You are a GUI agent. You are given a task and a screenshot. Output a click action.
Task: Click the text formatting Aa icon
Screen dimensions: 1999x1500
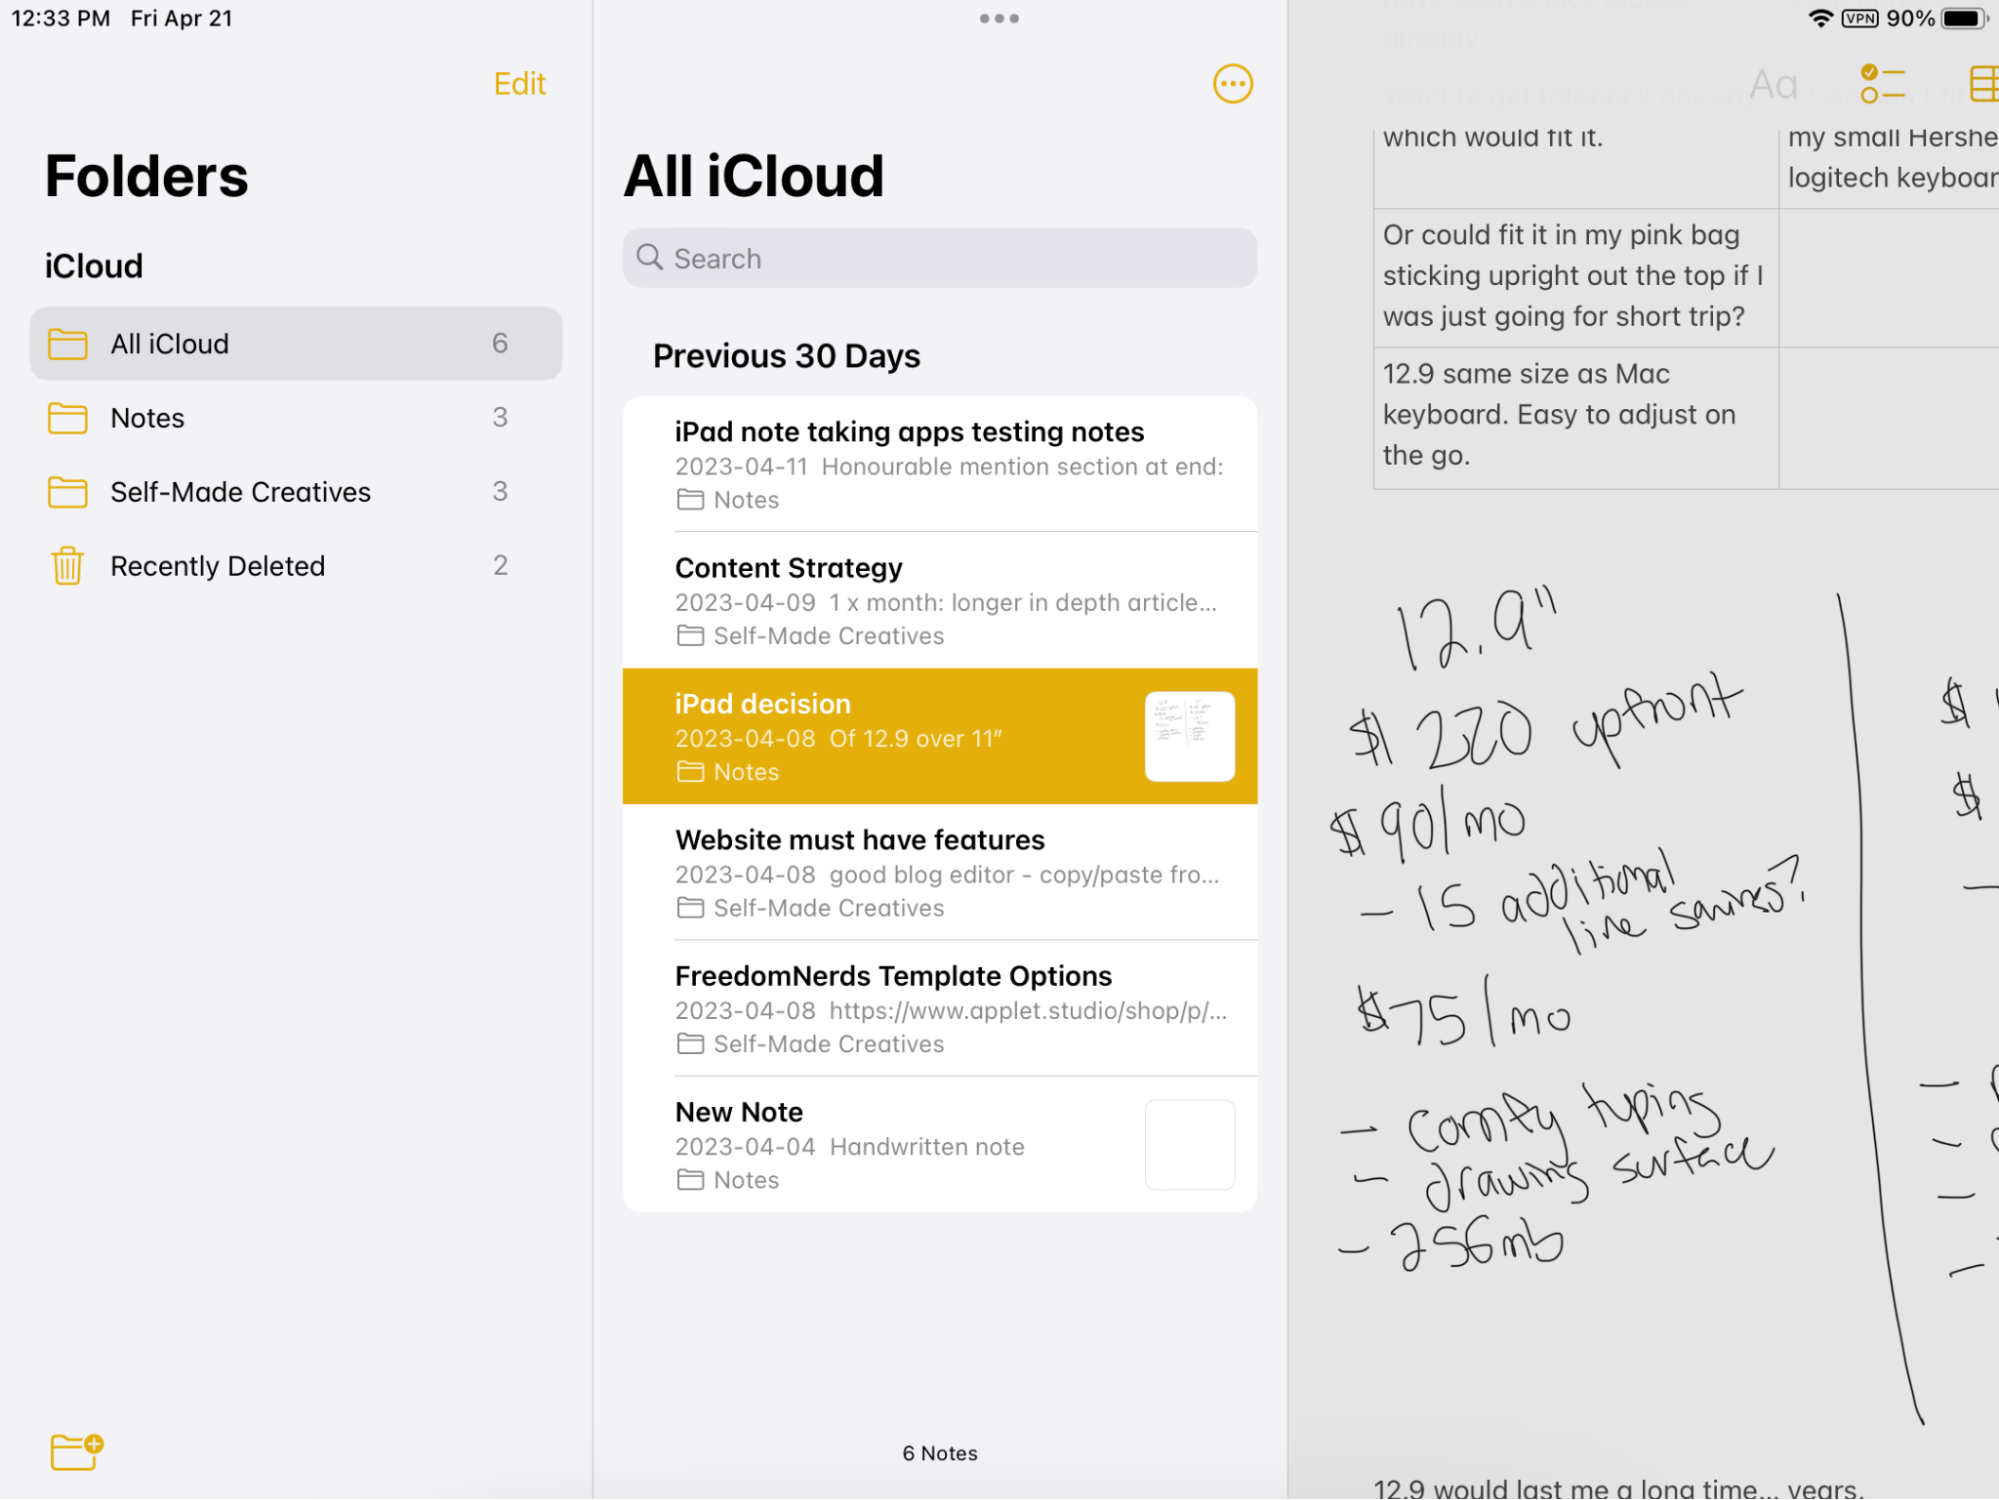(1774, 84)
